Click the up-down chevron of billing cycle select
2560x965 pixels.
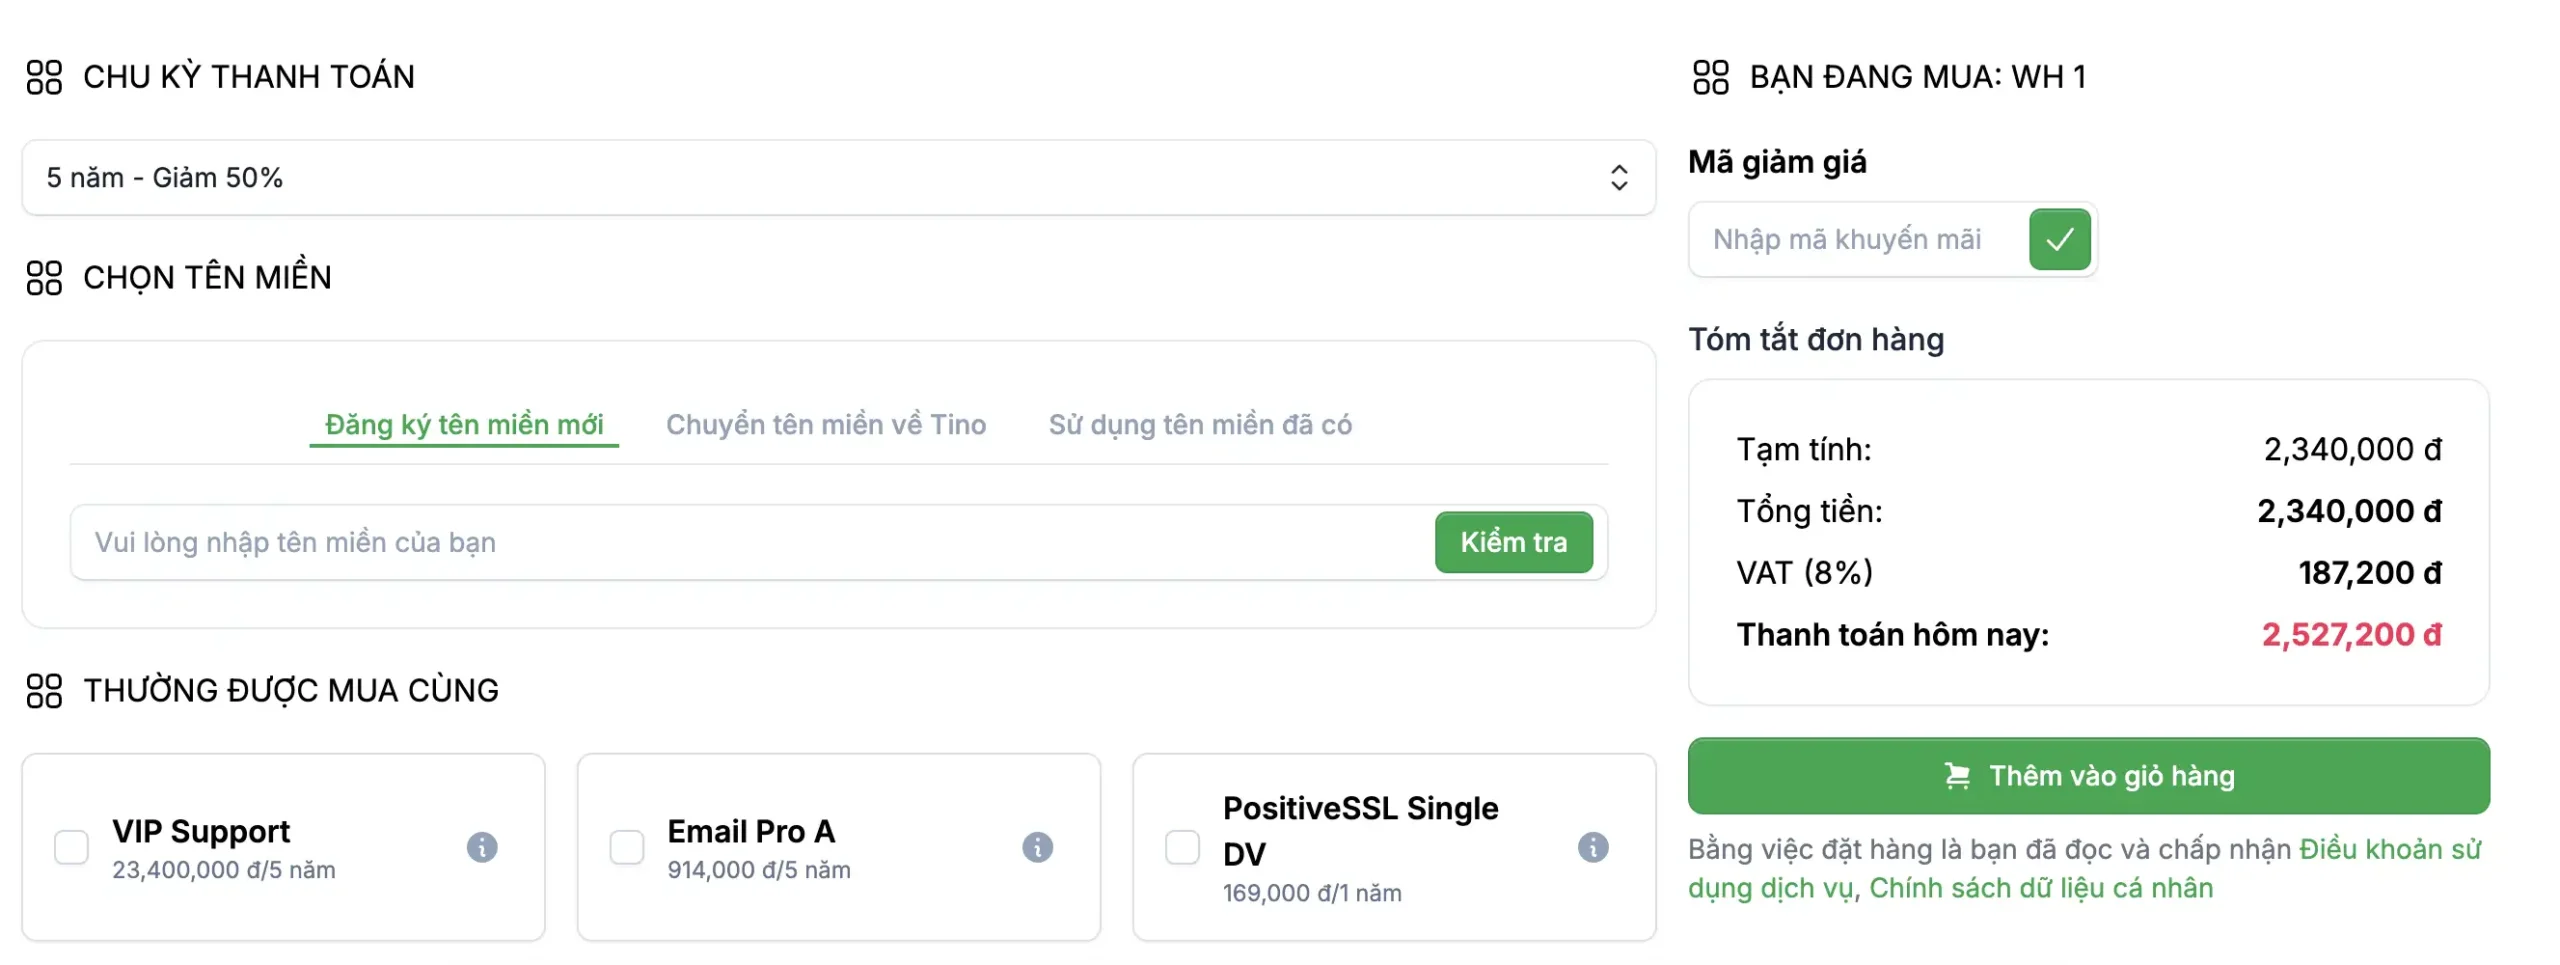1618,177
